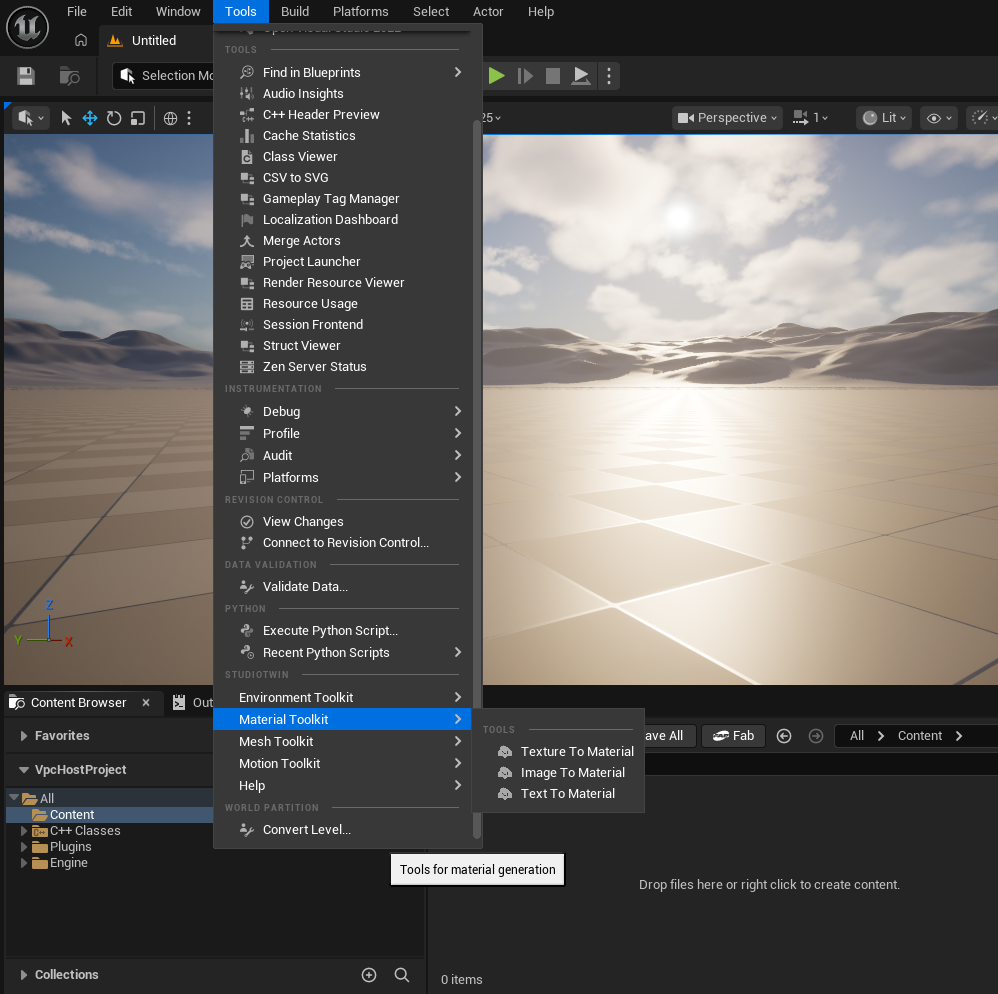Activate the Scale tool icon
The height and width of the screenshot is (994, 998).
pos(137,118)
